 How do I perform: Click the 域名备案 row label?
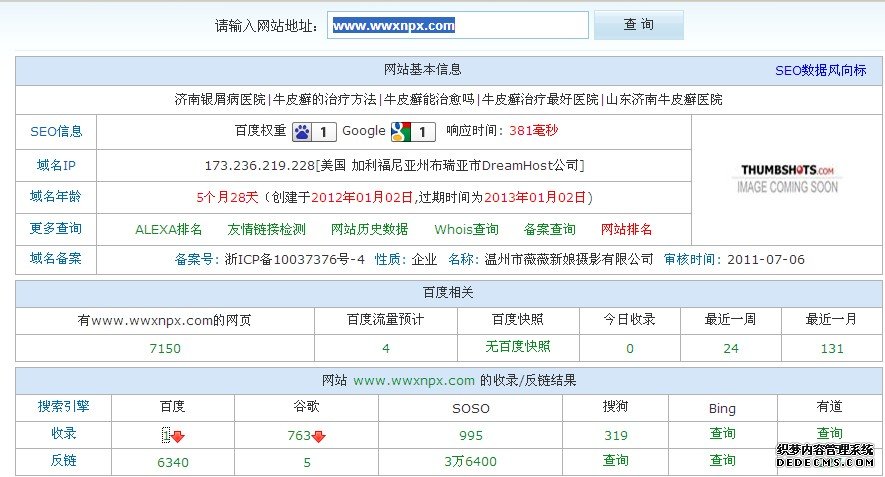(x=56, y=259)
